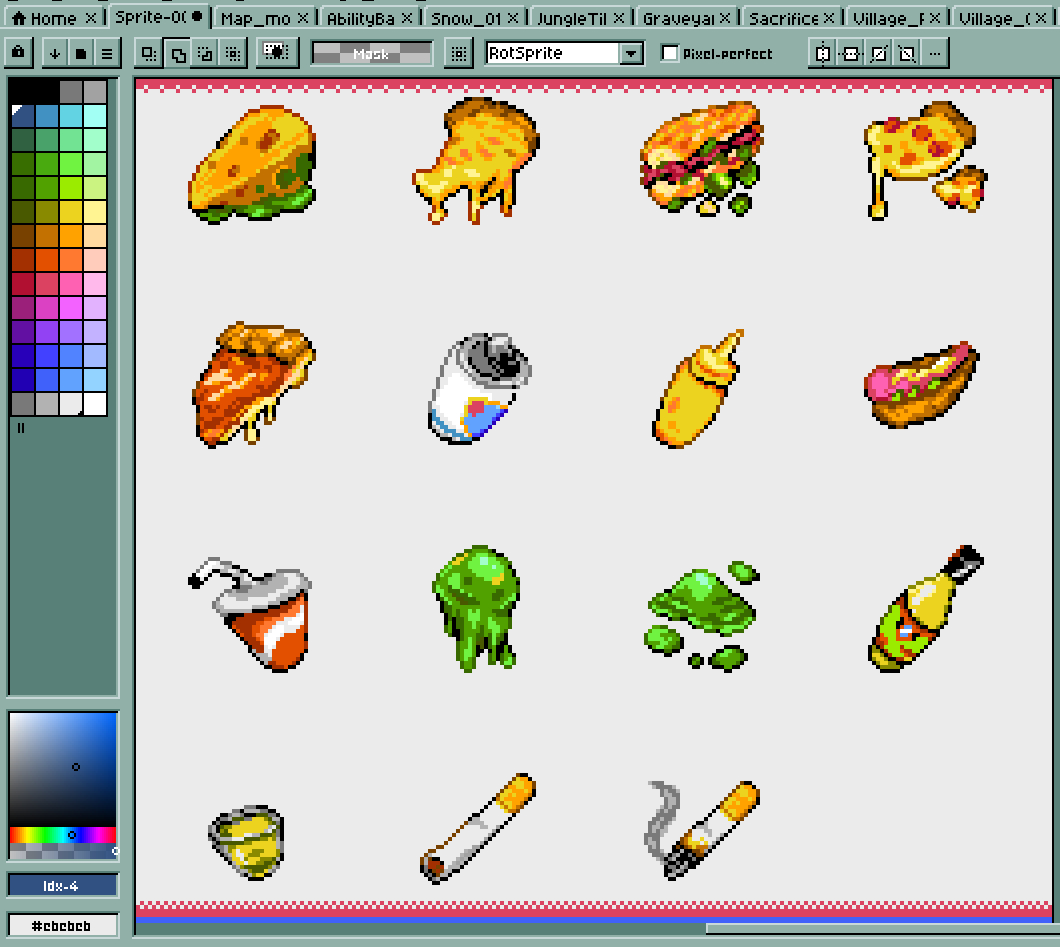Click the Idx-4 foreground color button
The image size is (1060, 947).
coord(63,886)
